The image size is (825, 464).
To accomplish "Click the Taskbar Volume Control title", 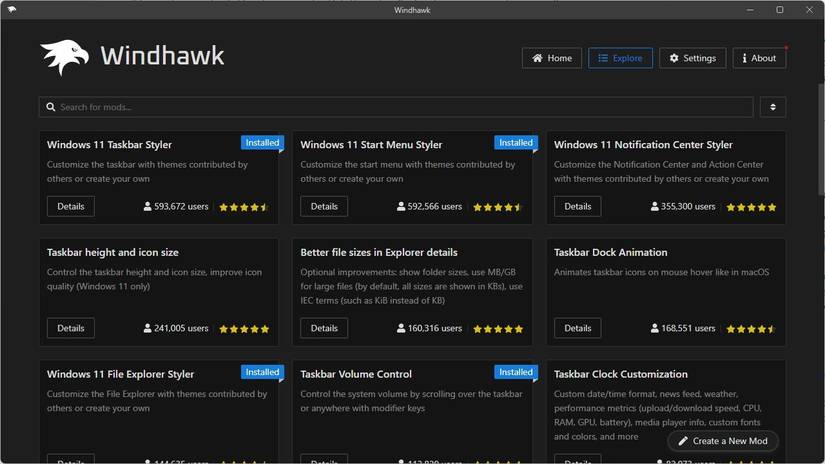I will click(x=356, y=374).
